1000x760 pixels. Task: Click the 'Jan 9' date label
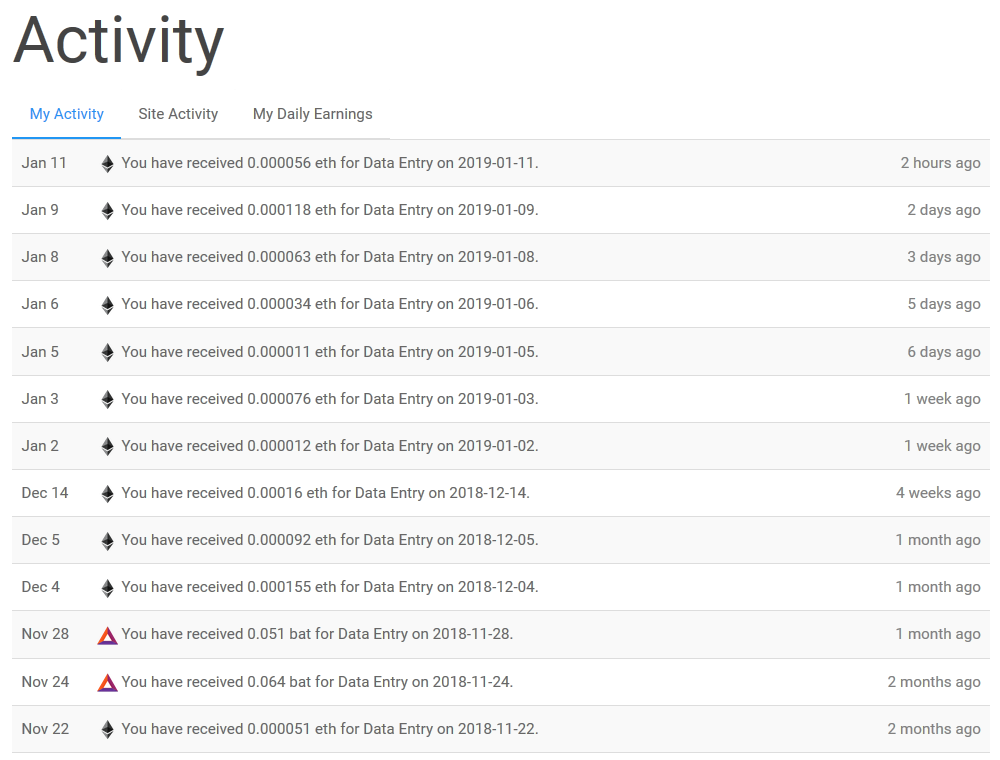(x=40, y=210)
